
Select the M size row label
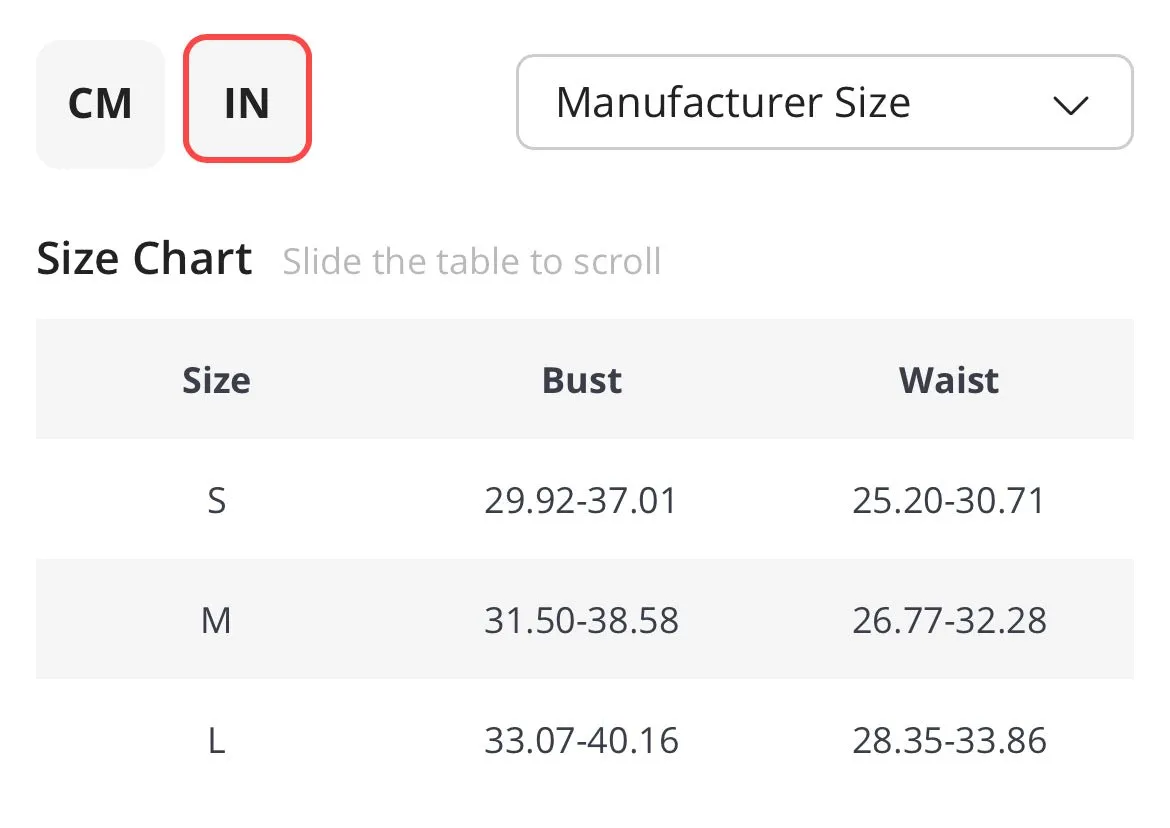(216, 620)
